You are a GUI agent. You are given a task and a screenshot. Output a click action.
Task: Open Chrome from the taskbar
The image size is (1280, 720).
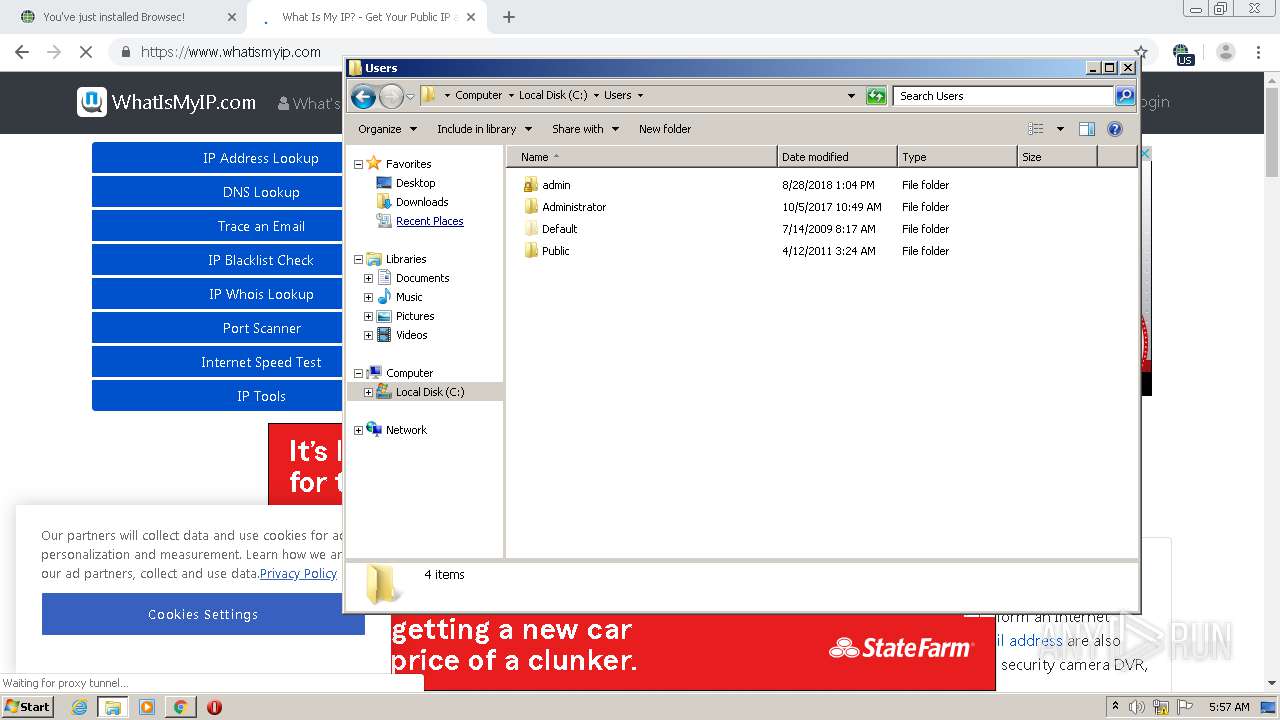point(180,707)
